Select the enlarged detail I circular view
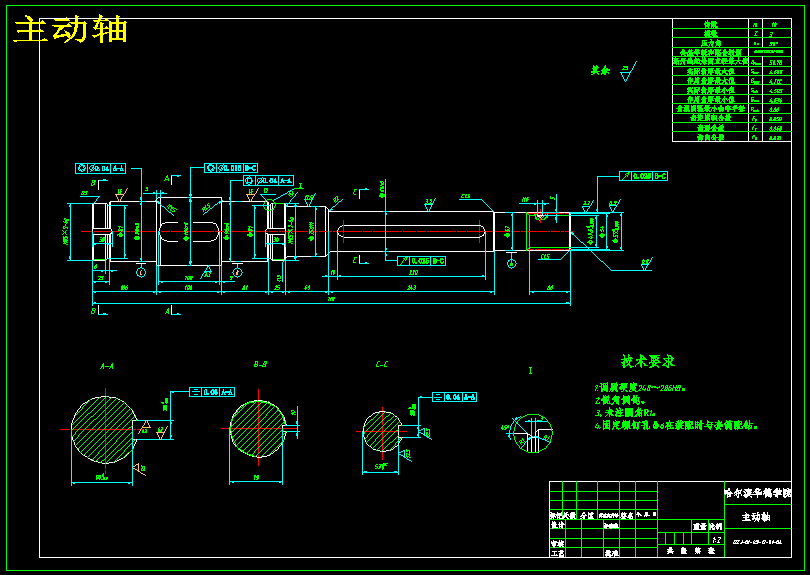Viewport: 810px width, 575px height. tap(533, 433)
